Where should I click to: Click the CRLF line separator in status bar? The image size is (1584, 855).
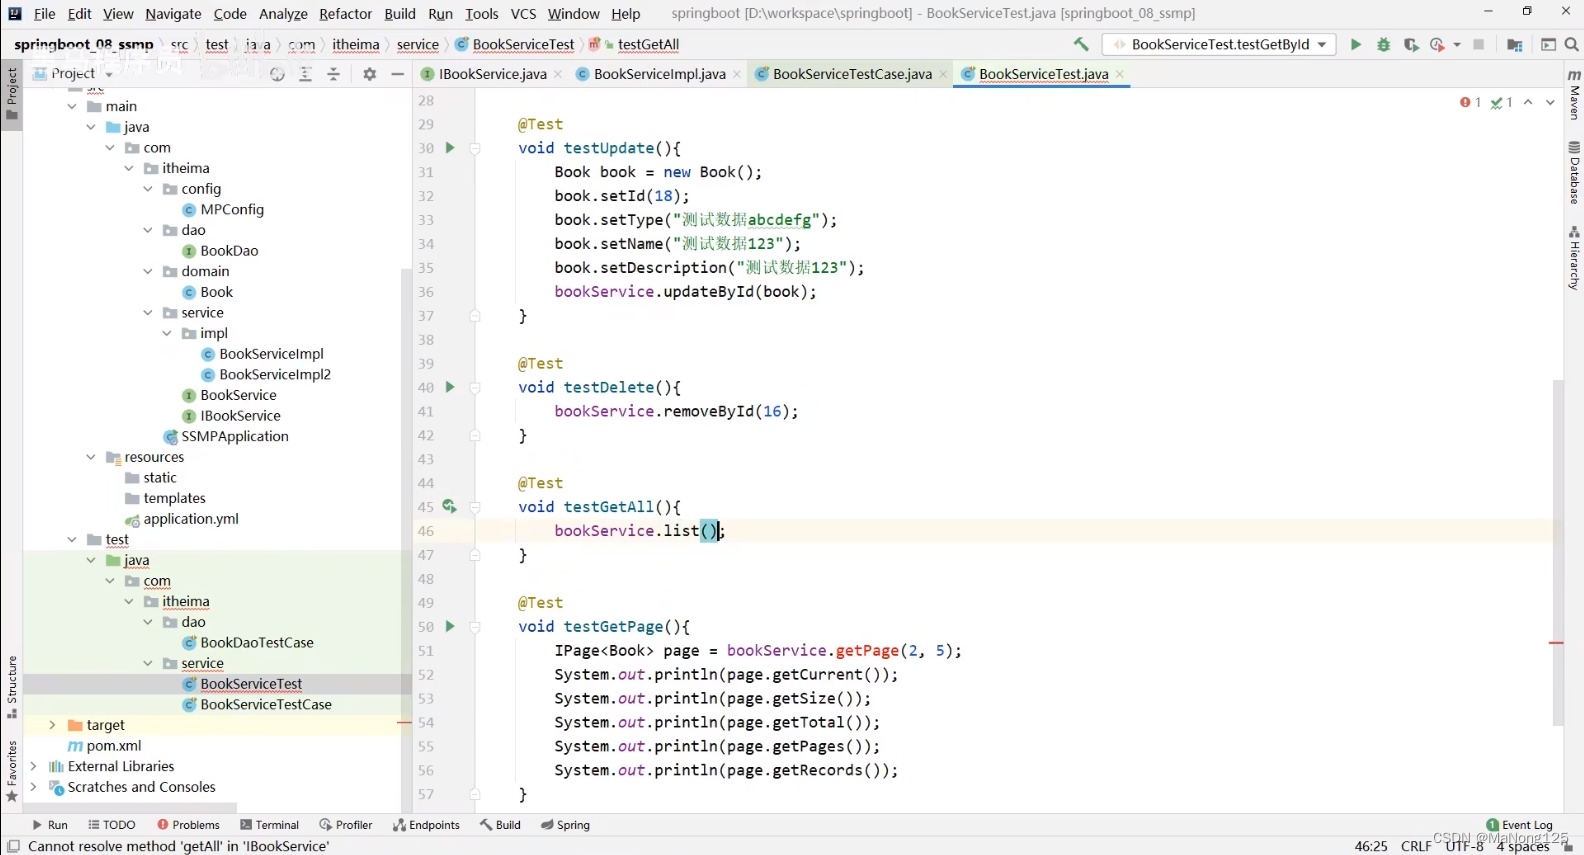pos(1416,846)
